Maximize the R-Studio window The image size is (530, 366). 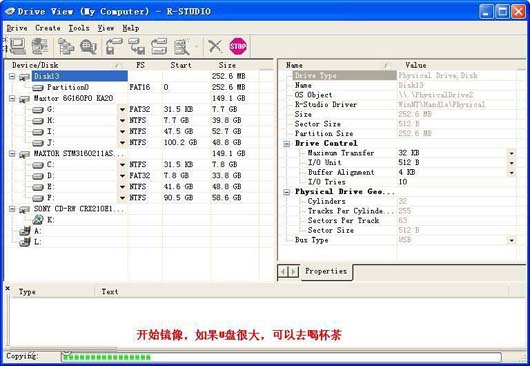coord(502,12)
